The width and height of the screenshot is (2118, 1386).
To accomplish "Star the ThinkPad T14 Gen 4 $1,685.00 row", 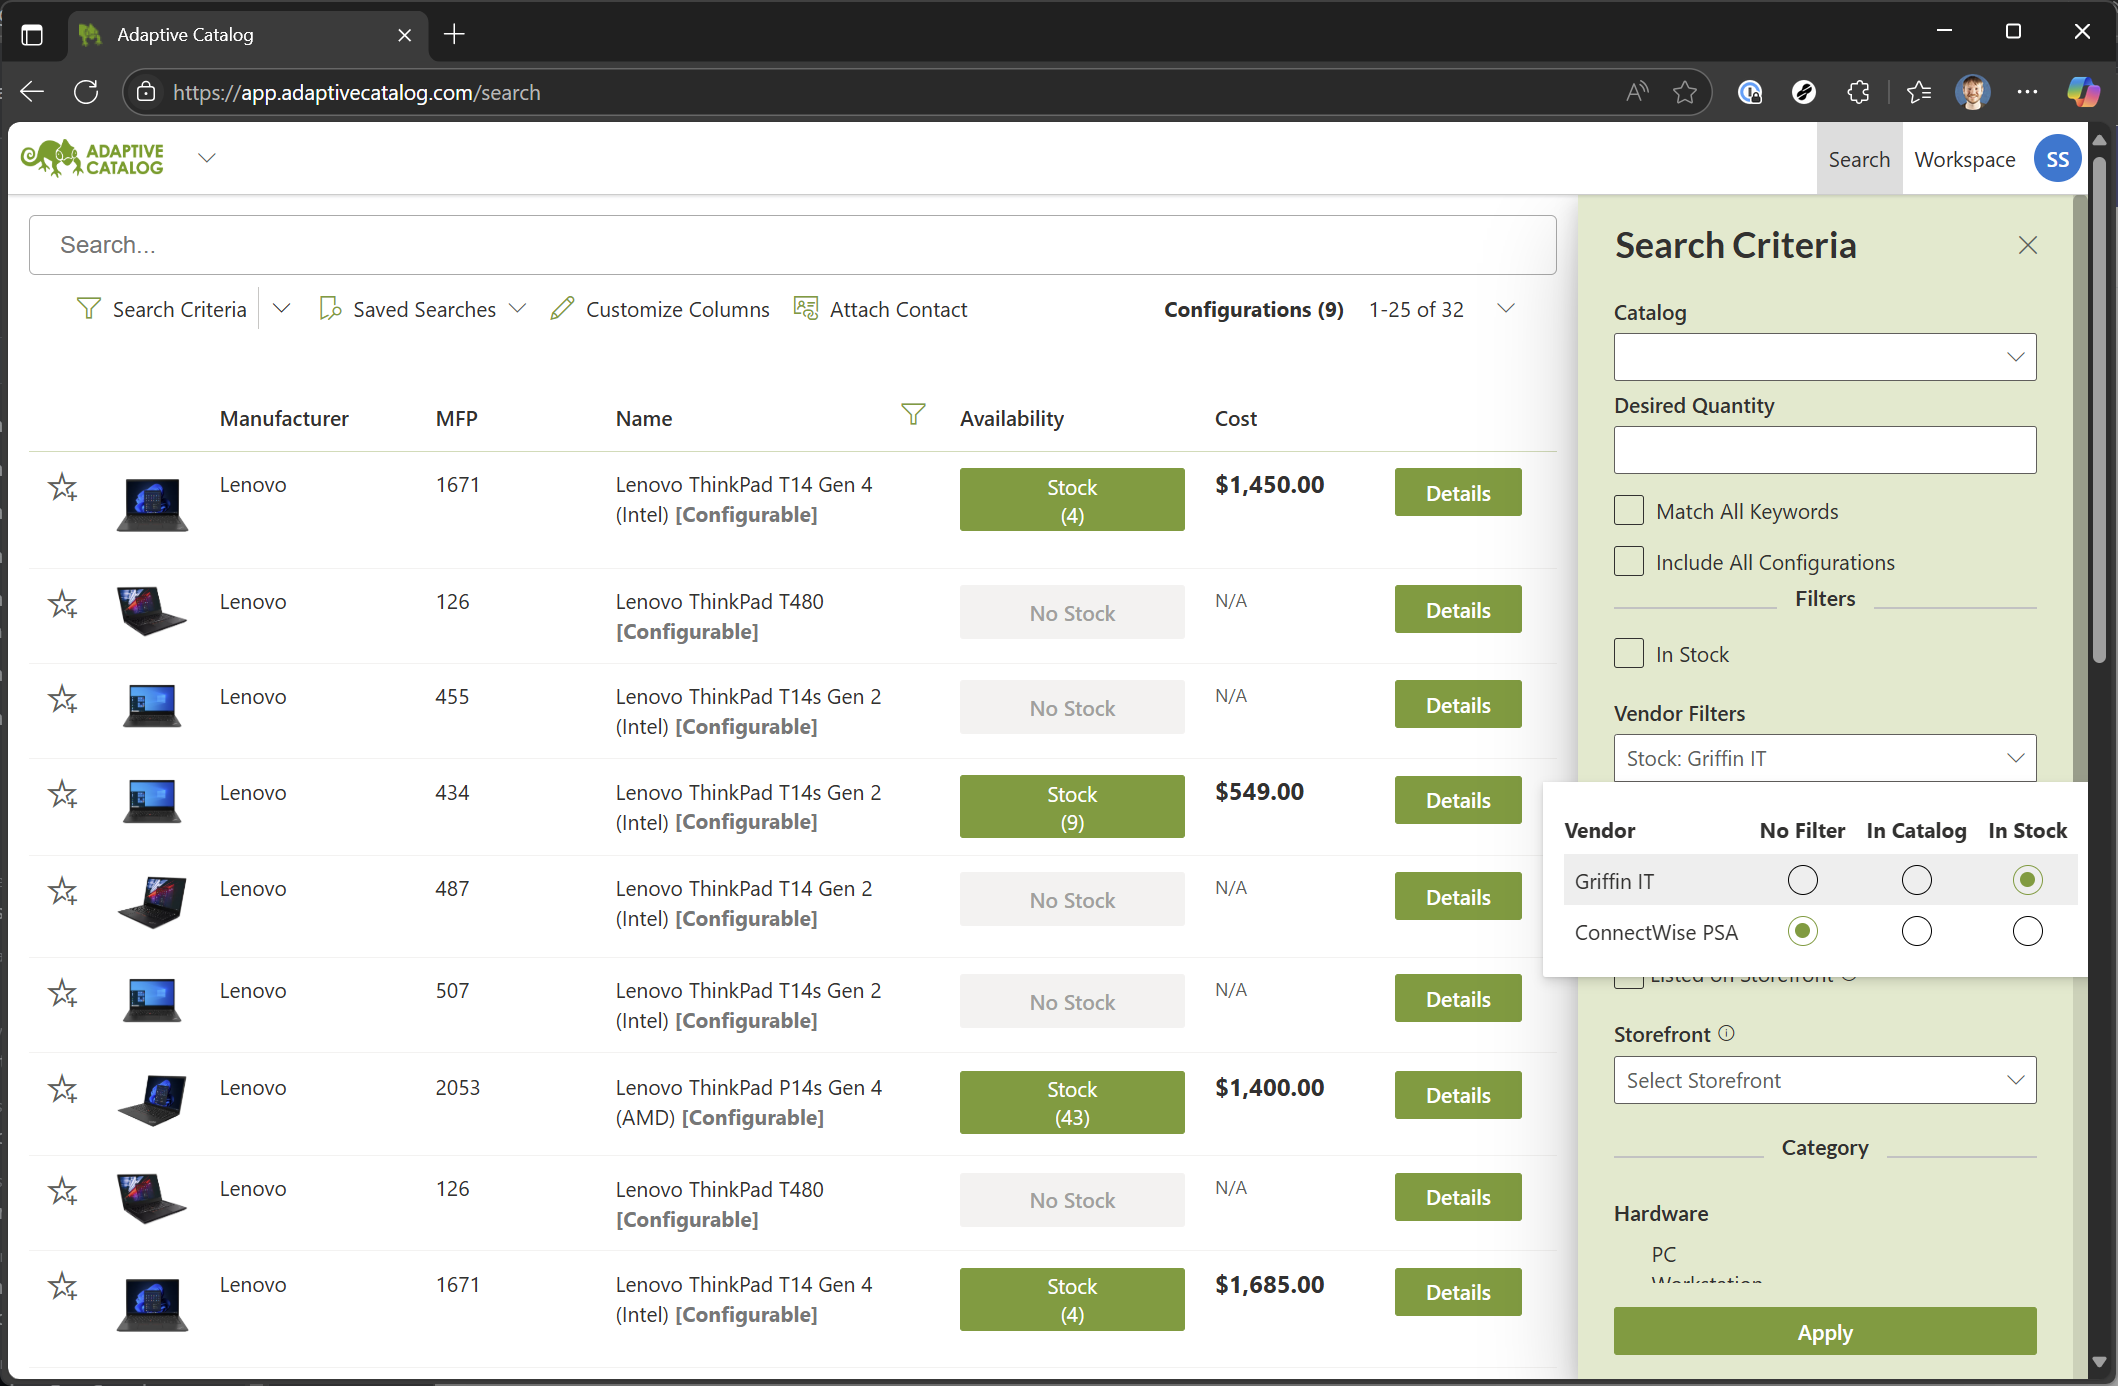I will pos(63,1286).
